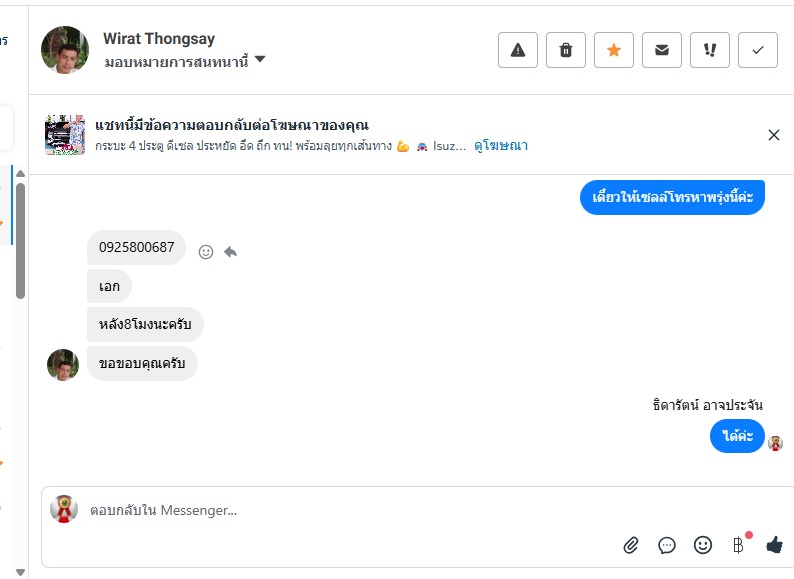The width and height of the screenshot is (794, 579).
Task: Move conversation to trash
Action: tap(566, 51)
